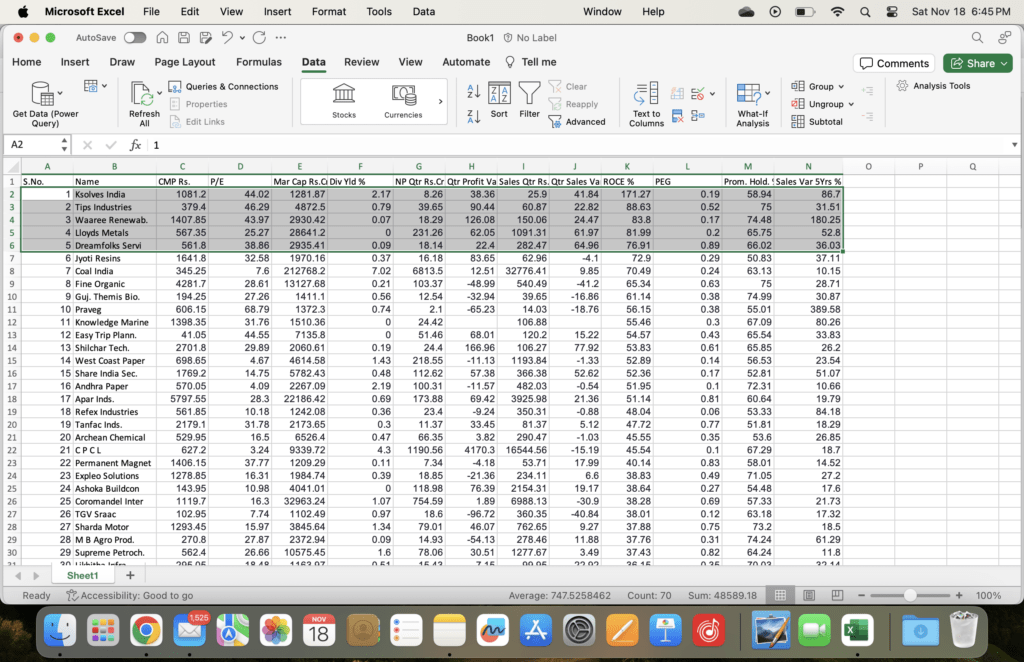
Task: Select row 15 header
Action: 11,360
